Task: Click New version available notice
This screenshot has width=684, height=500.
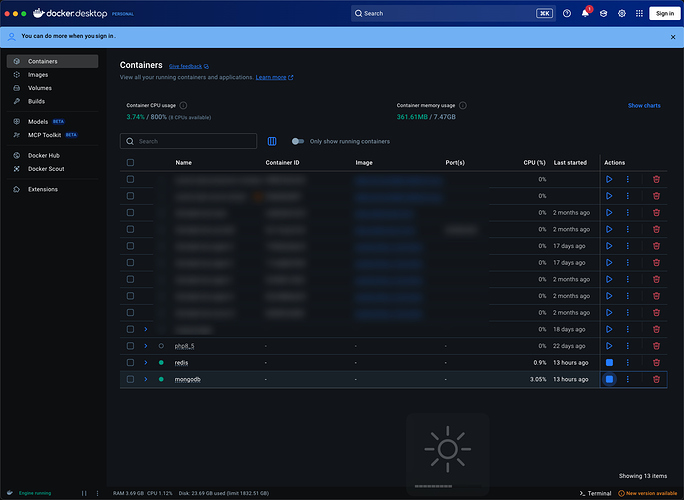Action: pos(648,493)
